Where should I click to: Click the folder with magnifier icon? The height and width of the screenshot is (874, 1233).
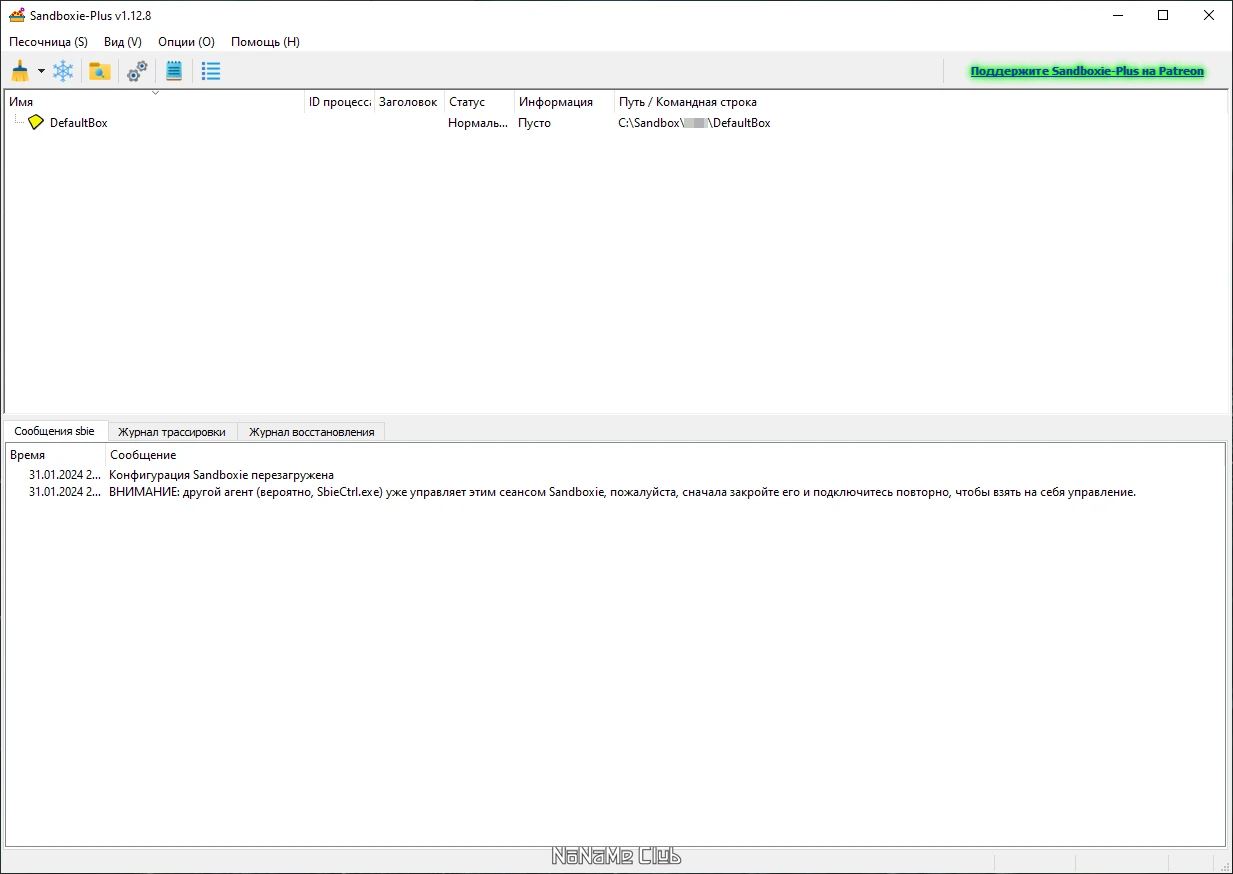pos(99,71)
